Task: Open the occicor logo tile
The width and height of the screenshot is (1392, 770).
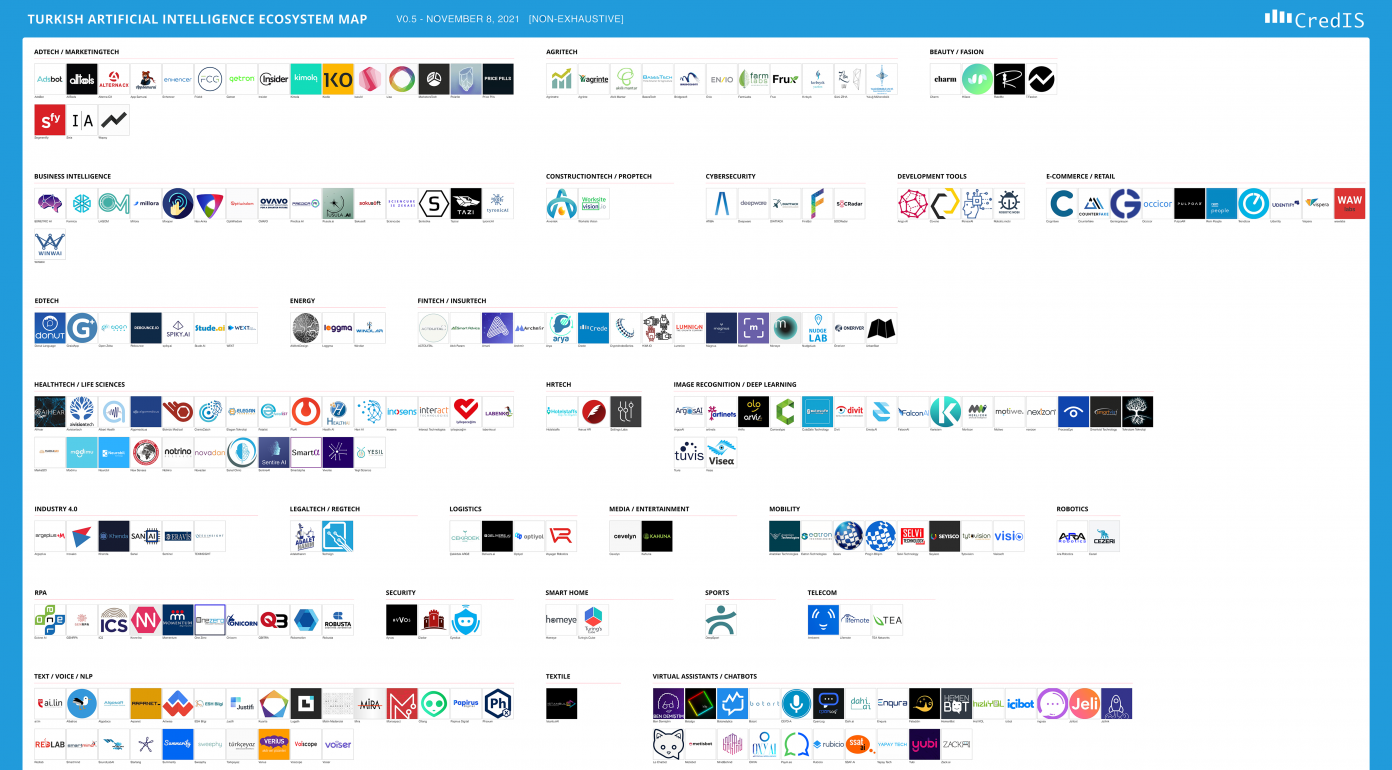Action: [x=1158, y=203]
